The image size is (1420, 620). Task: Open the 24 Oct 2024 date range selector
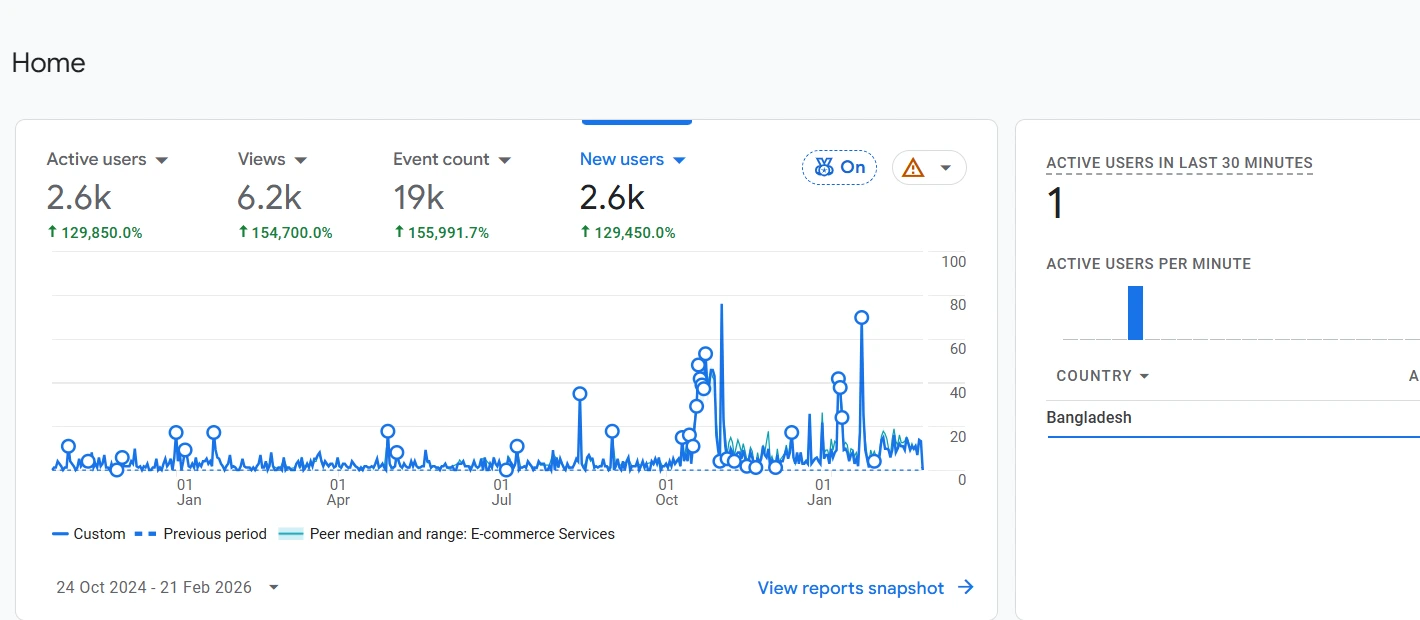(x=155, y=587)
